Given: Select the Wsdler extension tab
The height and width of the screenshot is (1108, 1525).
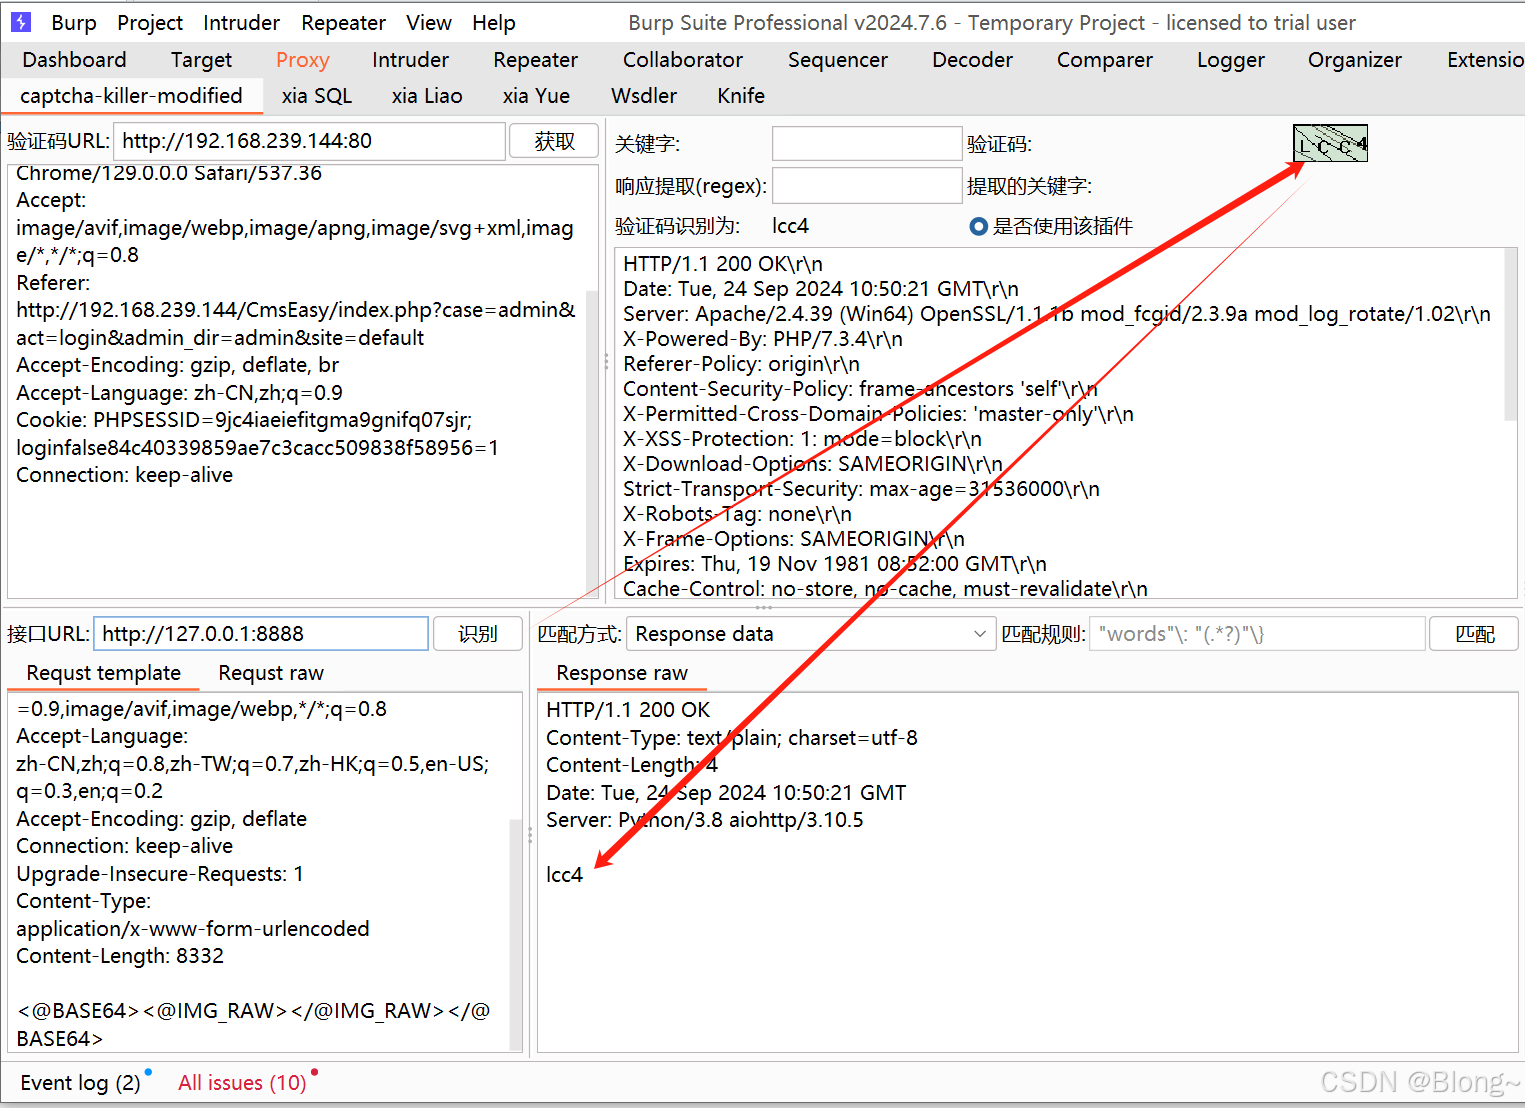Looking at the screenshot, I should pos(644,96).
